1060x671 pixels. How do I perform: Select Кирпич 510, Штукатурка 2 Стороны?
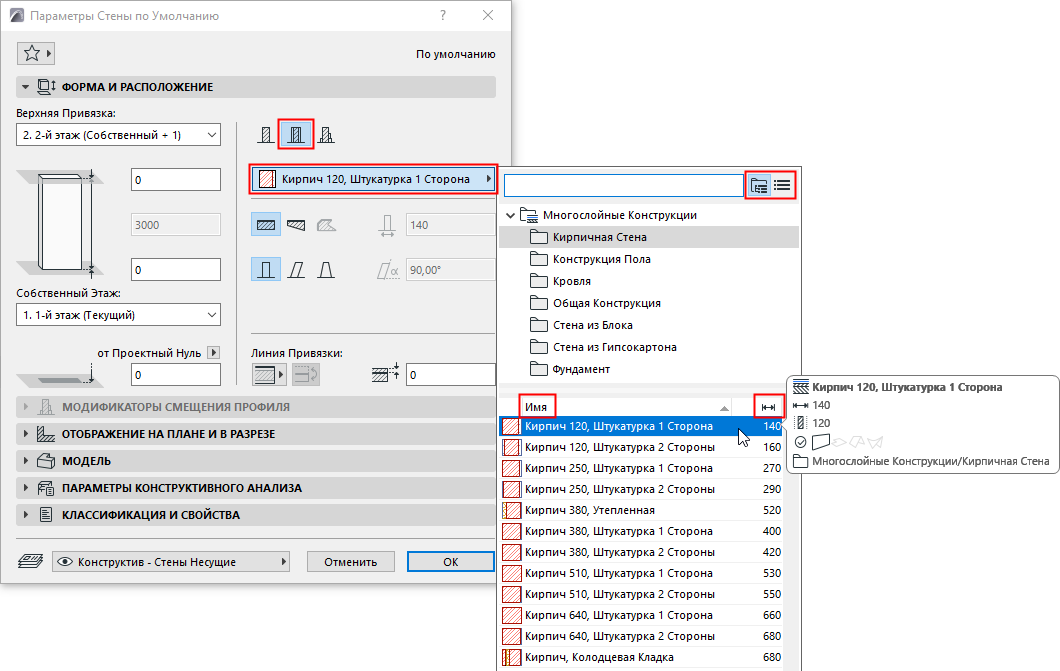tap(641, 594)
